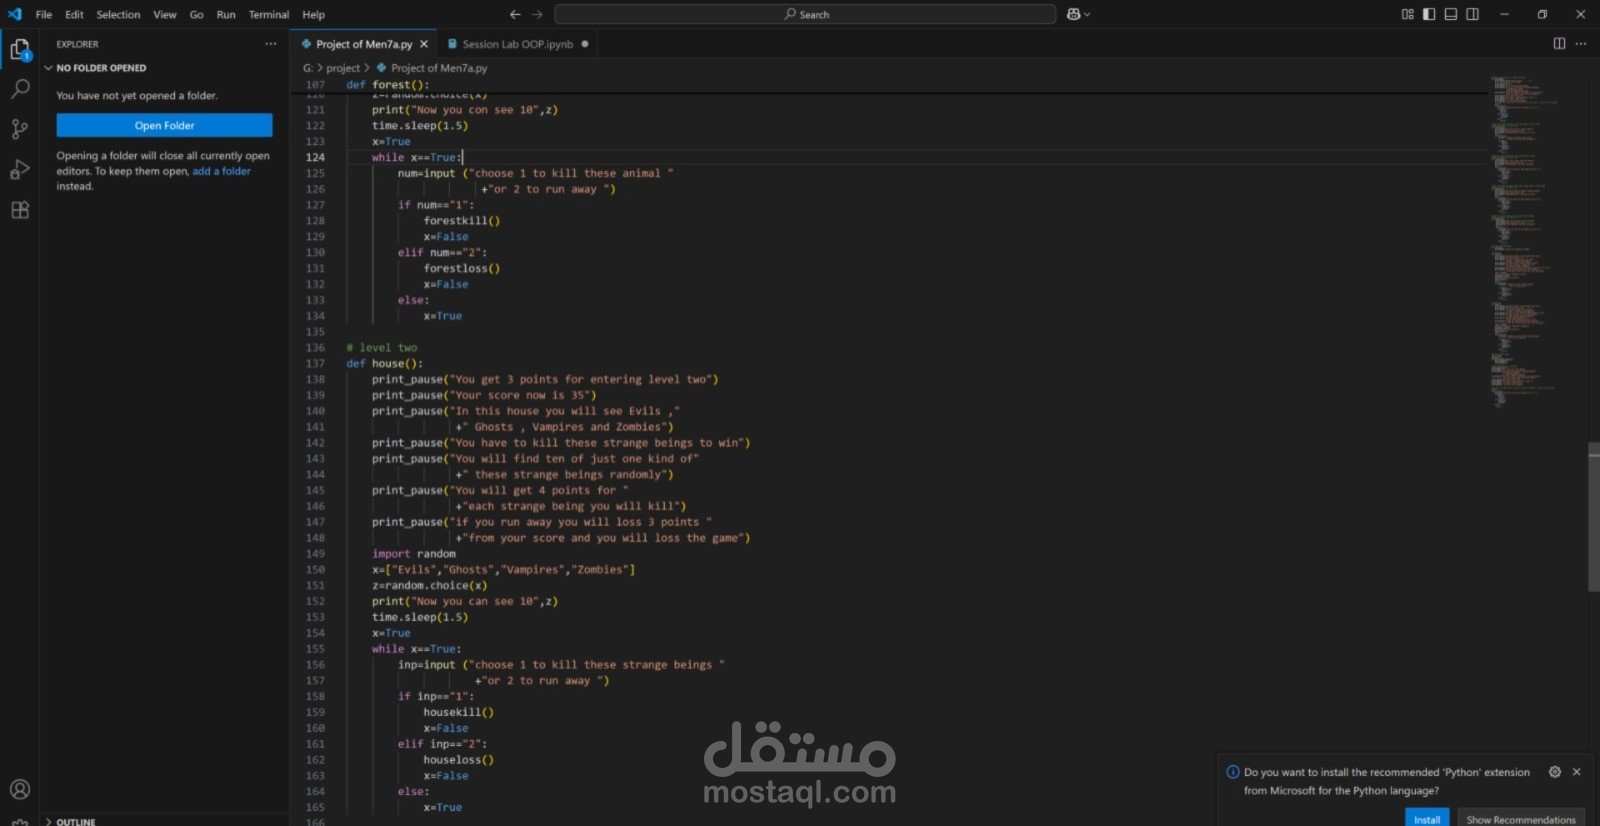Open the Edit menu
This screenshot has height=826, width=1600.
coord(74,14)
